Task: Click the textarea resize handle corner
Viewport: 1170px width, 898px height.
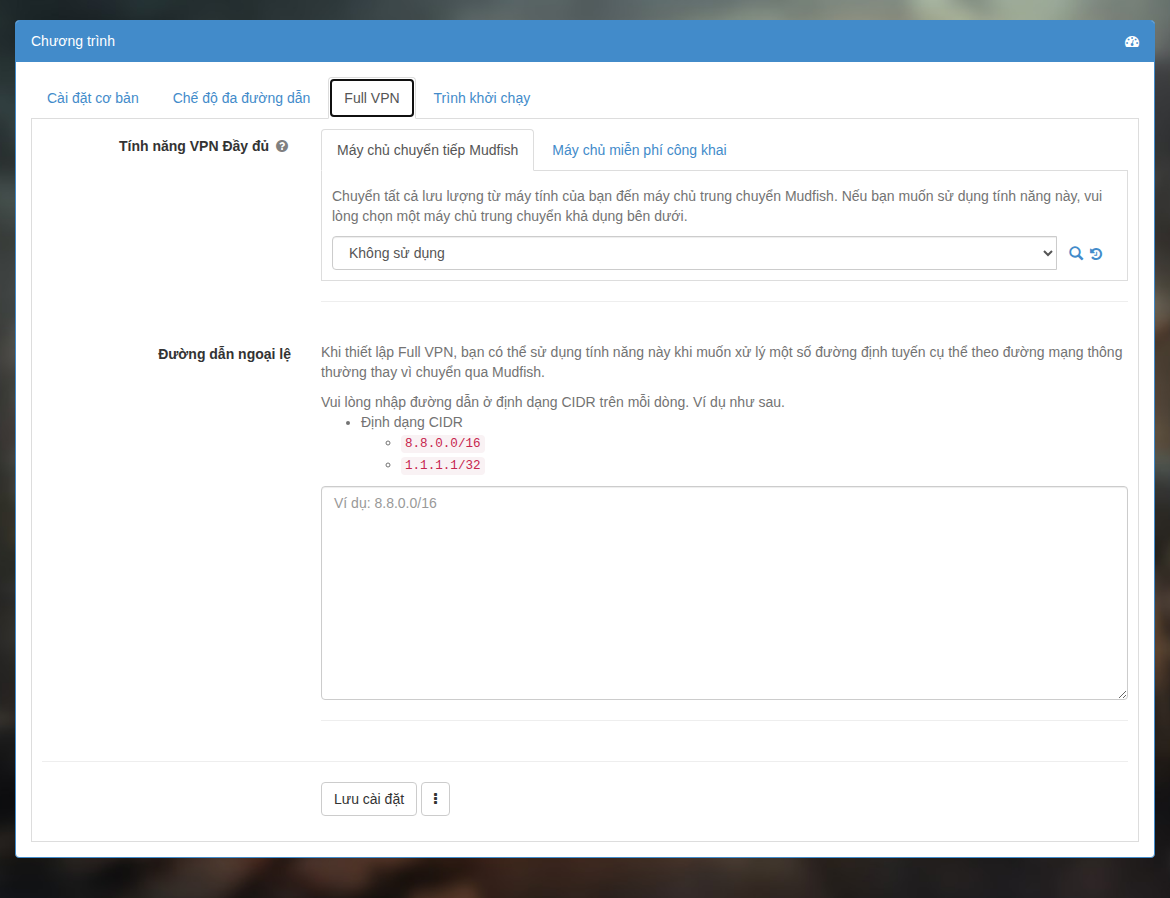Action: (x=1121, y=693)
